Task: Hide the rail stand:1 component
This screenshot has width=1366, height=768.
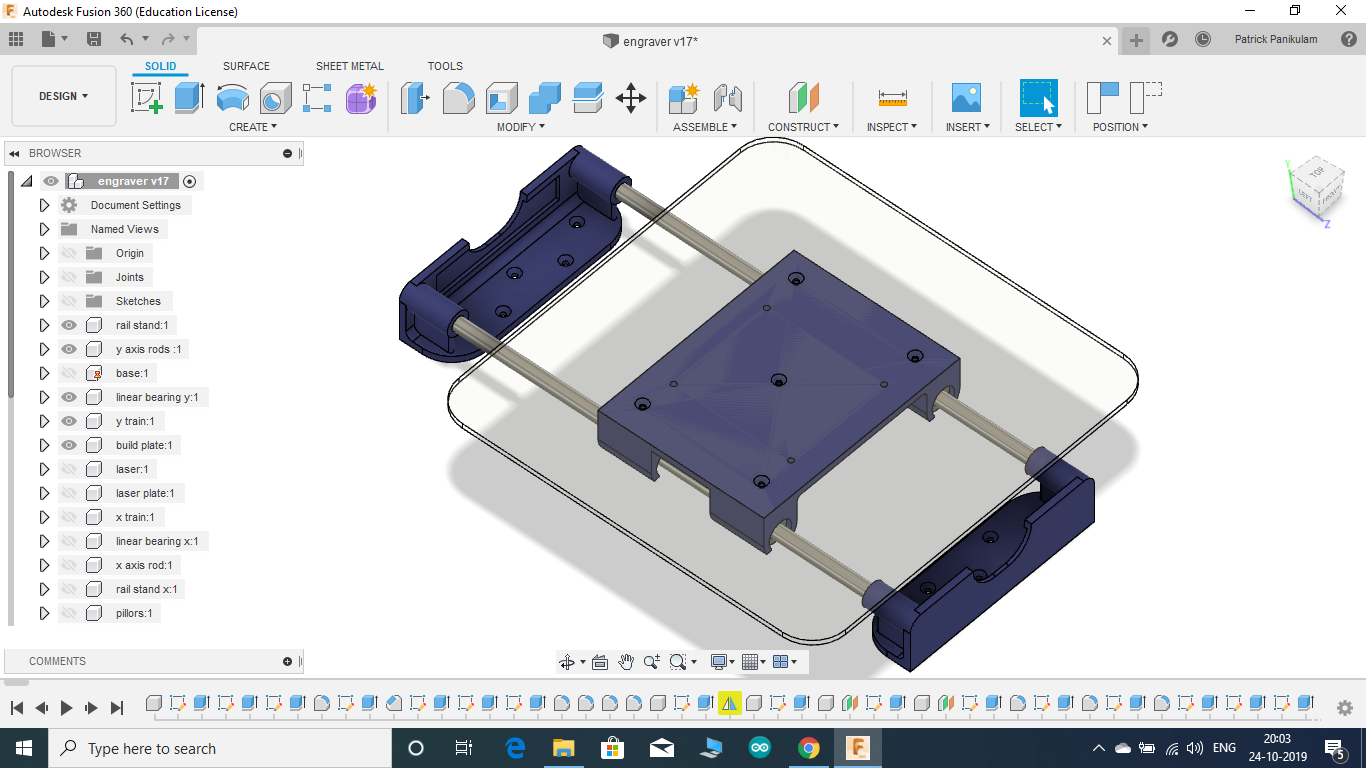Action: 69,325
